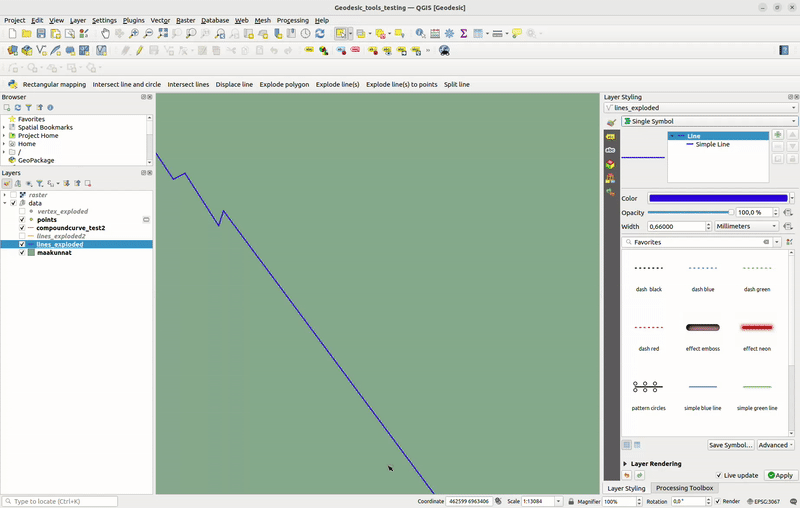
Task: Click the Zoom Full extent icon
Action: 162,34
